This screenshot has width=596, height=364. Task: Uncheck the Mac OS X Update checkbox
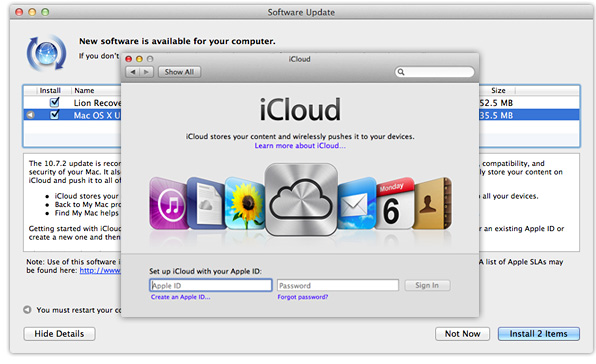click(x=55, y=114)
